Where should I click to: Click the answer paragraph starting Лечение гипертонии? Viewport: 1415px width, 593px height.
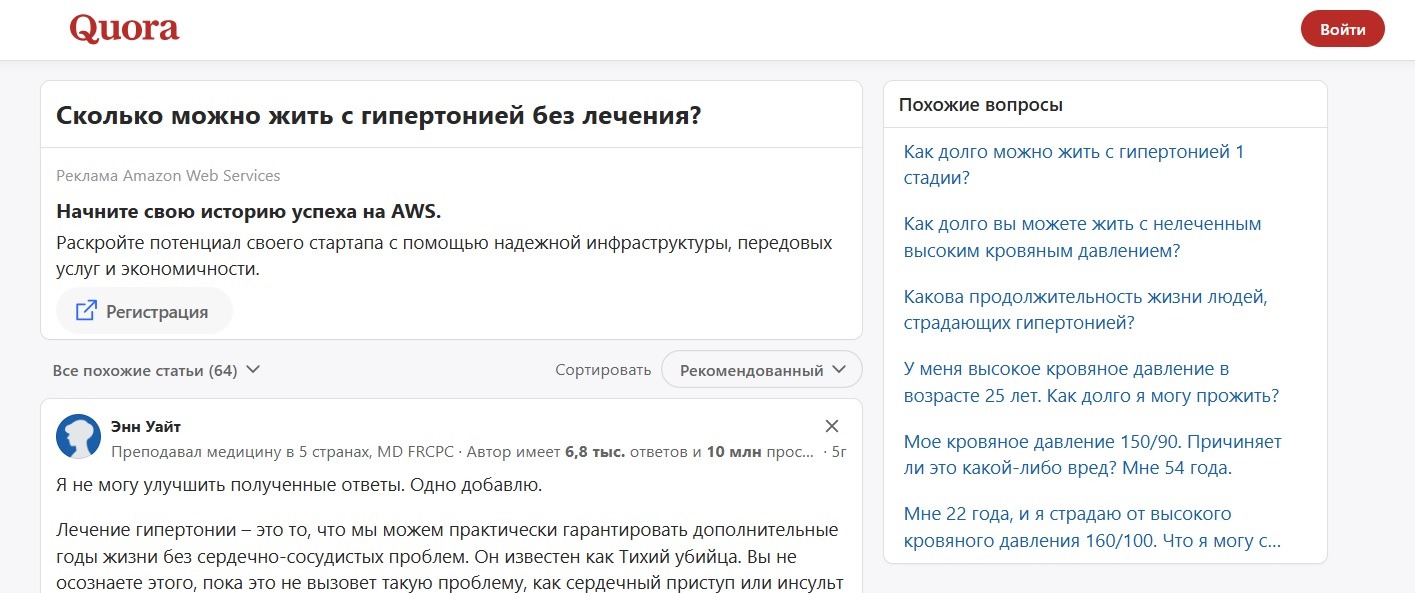450,556
